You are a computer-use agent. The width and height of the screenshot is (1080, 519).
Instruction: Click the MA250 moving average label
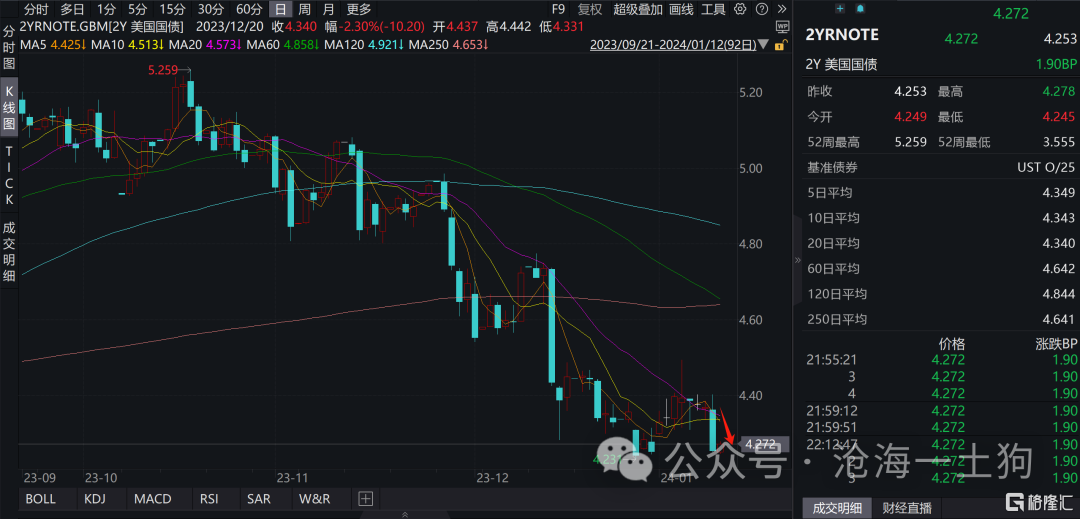(448, 45)
